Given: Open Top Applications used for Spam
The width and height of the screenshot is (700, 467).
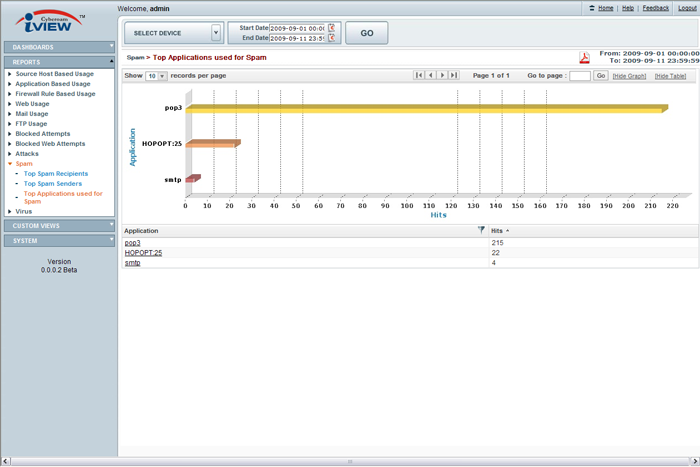Looking at the screenshot, I should click(63, 197).
